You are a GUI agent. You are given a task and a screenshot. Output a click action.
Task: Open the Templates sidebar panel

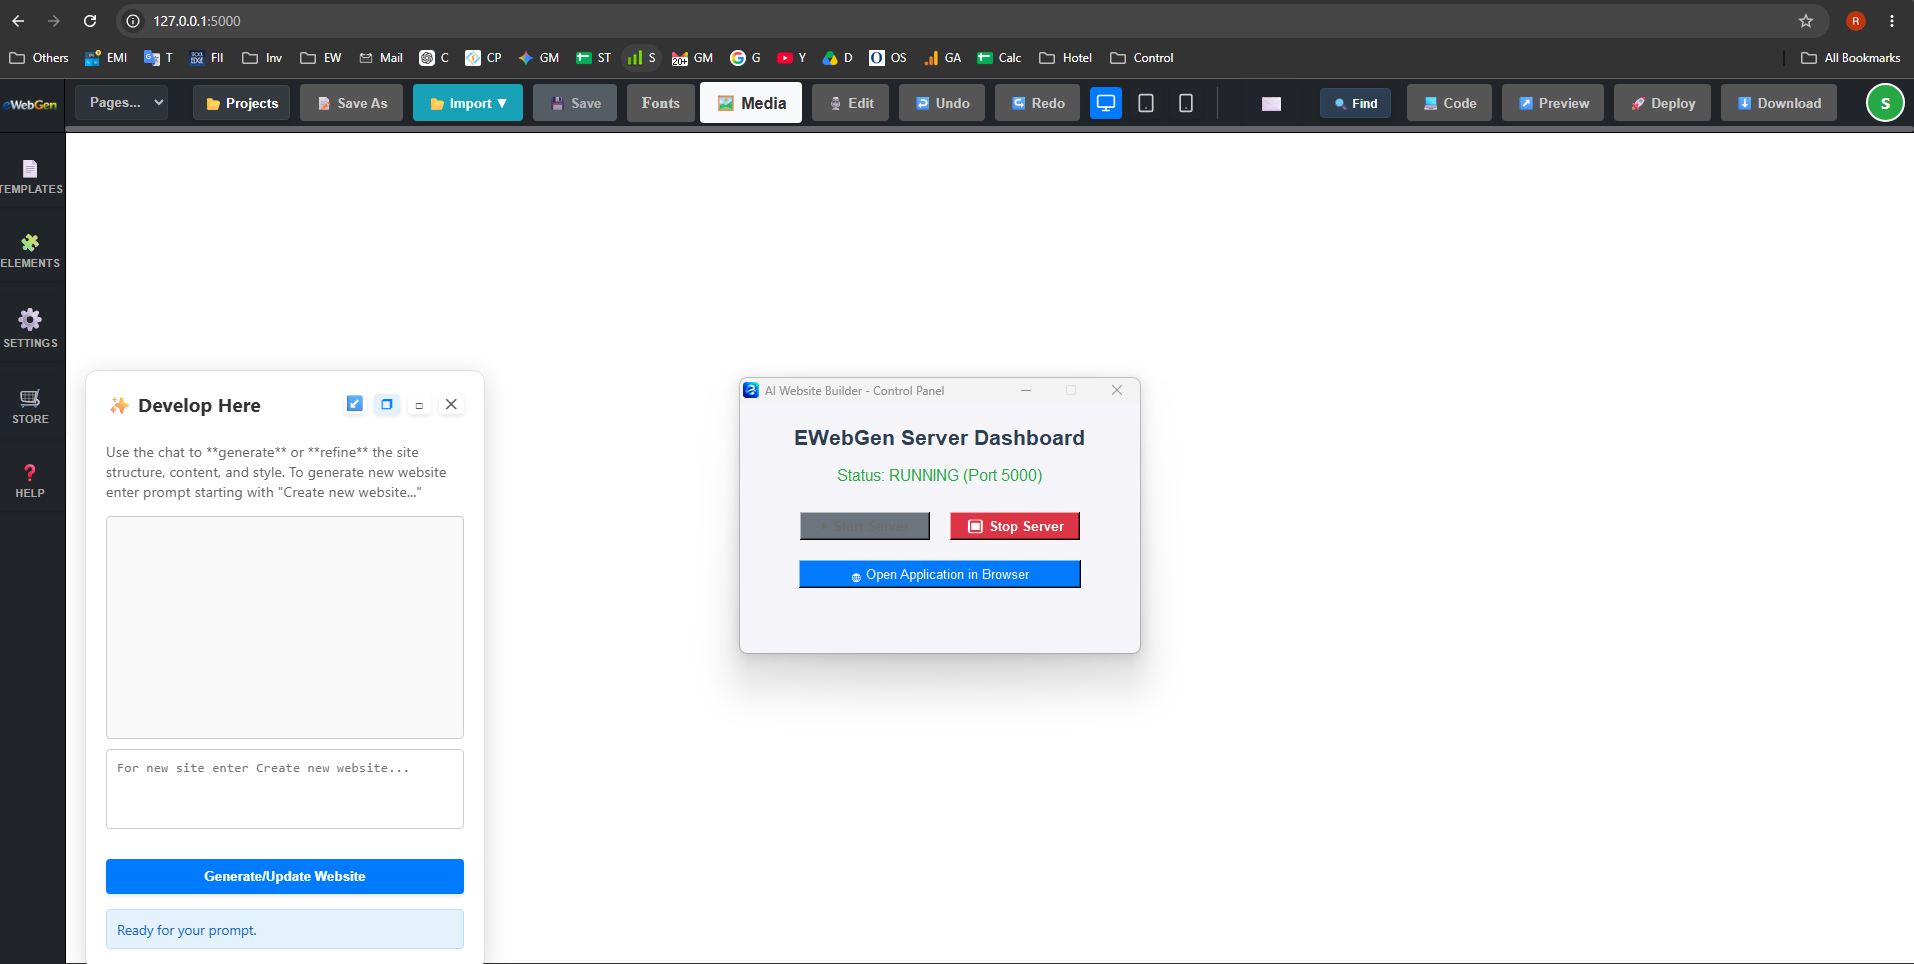(31, 177)
